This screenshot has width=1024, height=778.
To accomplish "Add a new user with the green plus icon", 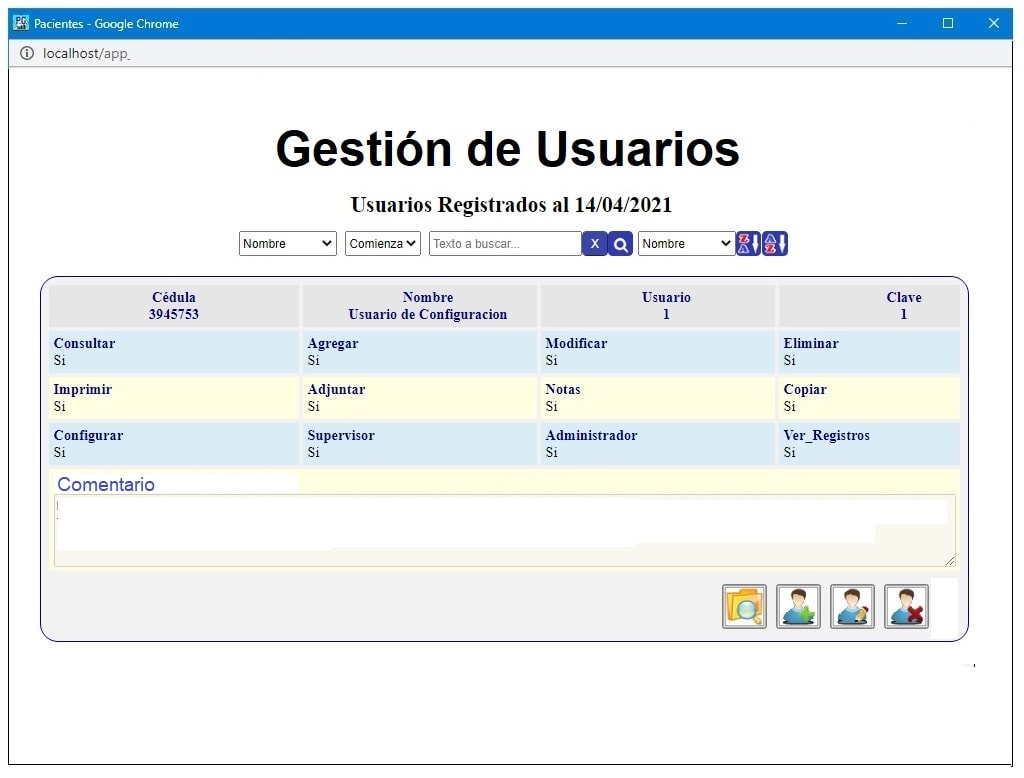I will (798, 606).
